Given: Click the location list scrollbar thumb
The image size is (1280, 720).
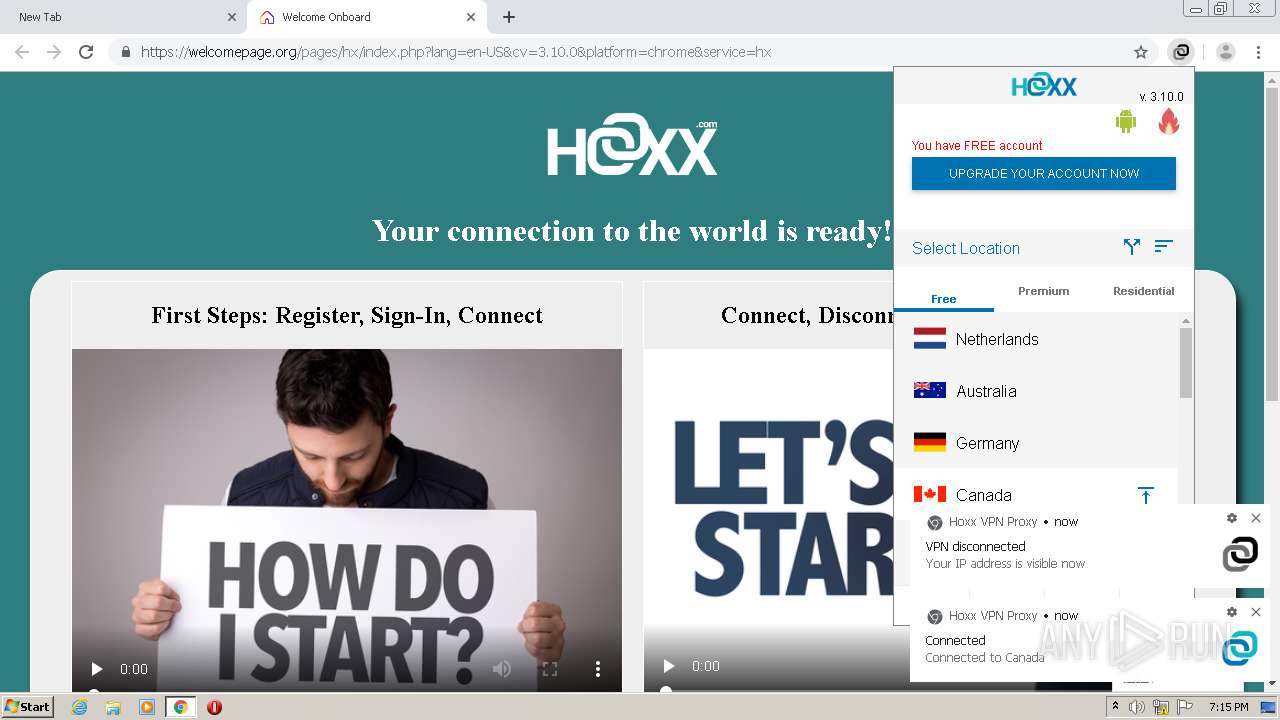Looking at the screenshot, I should coord(1186,362).
